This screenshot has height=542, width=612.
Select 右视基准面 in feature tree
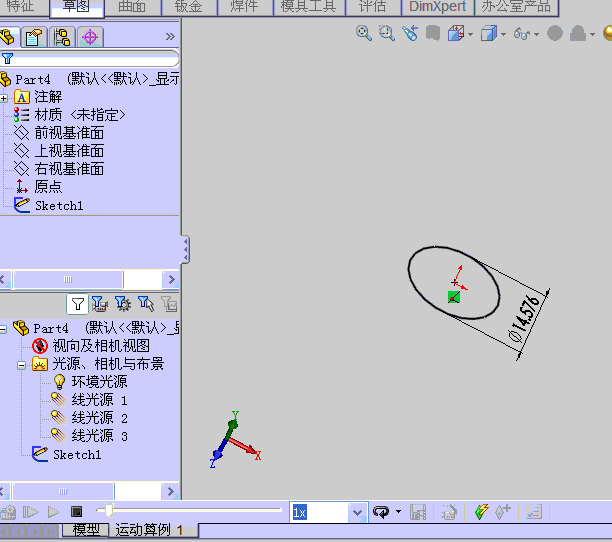(69, 169)
